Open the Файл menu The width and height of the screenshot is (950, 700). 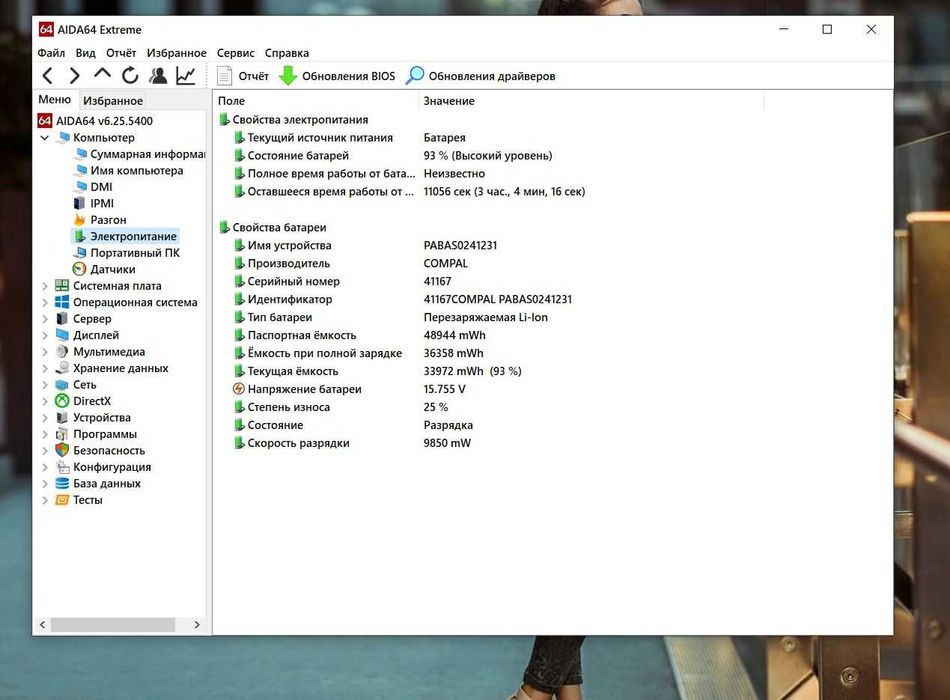pyautogui.click(x=51, y=53)
